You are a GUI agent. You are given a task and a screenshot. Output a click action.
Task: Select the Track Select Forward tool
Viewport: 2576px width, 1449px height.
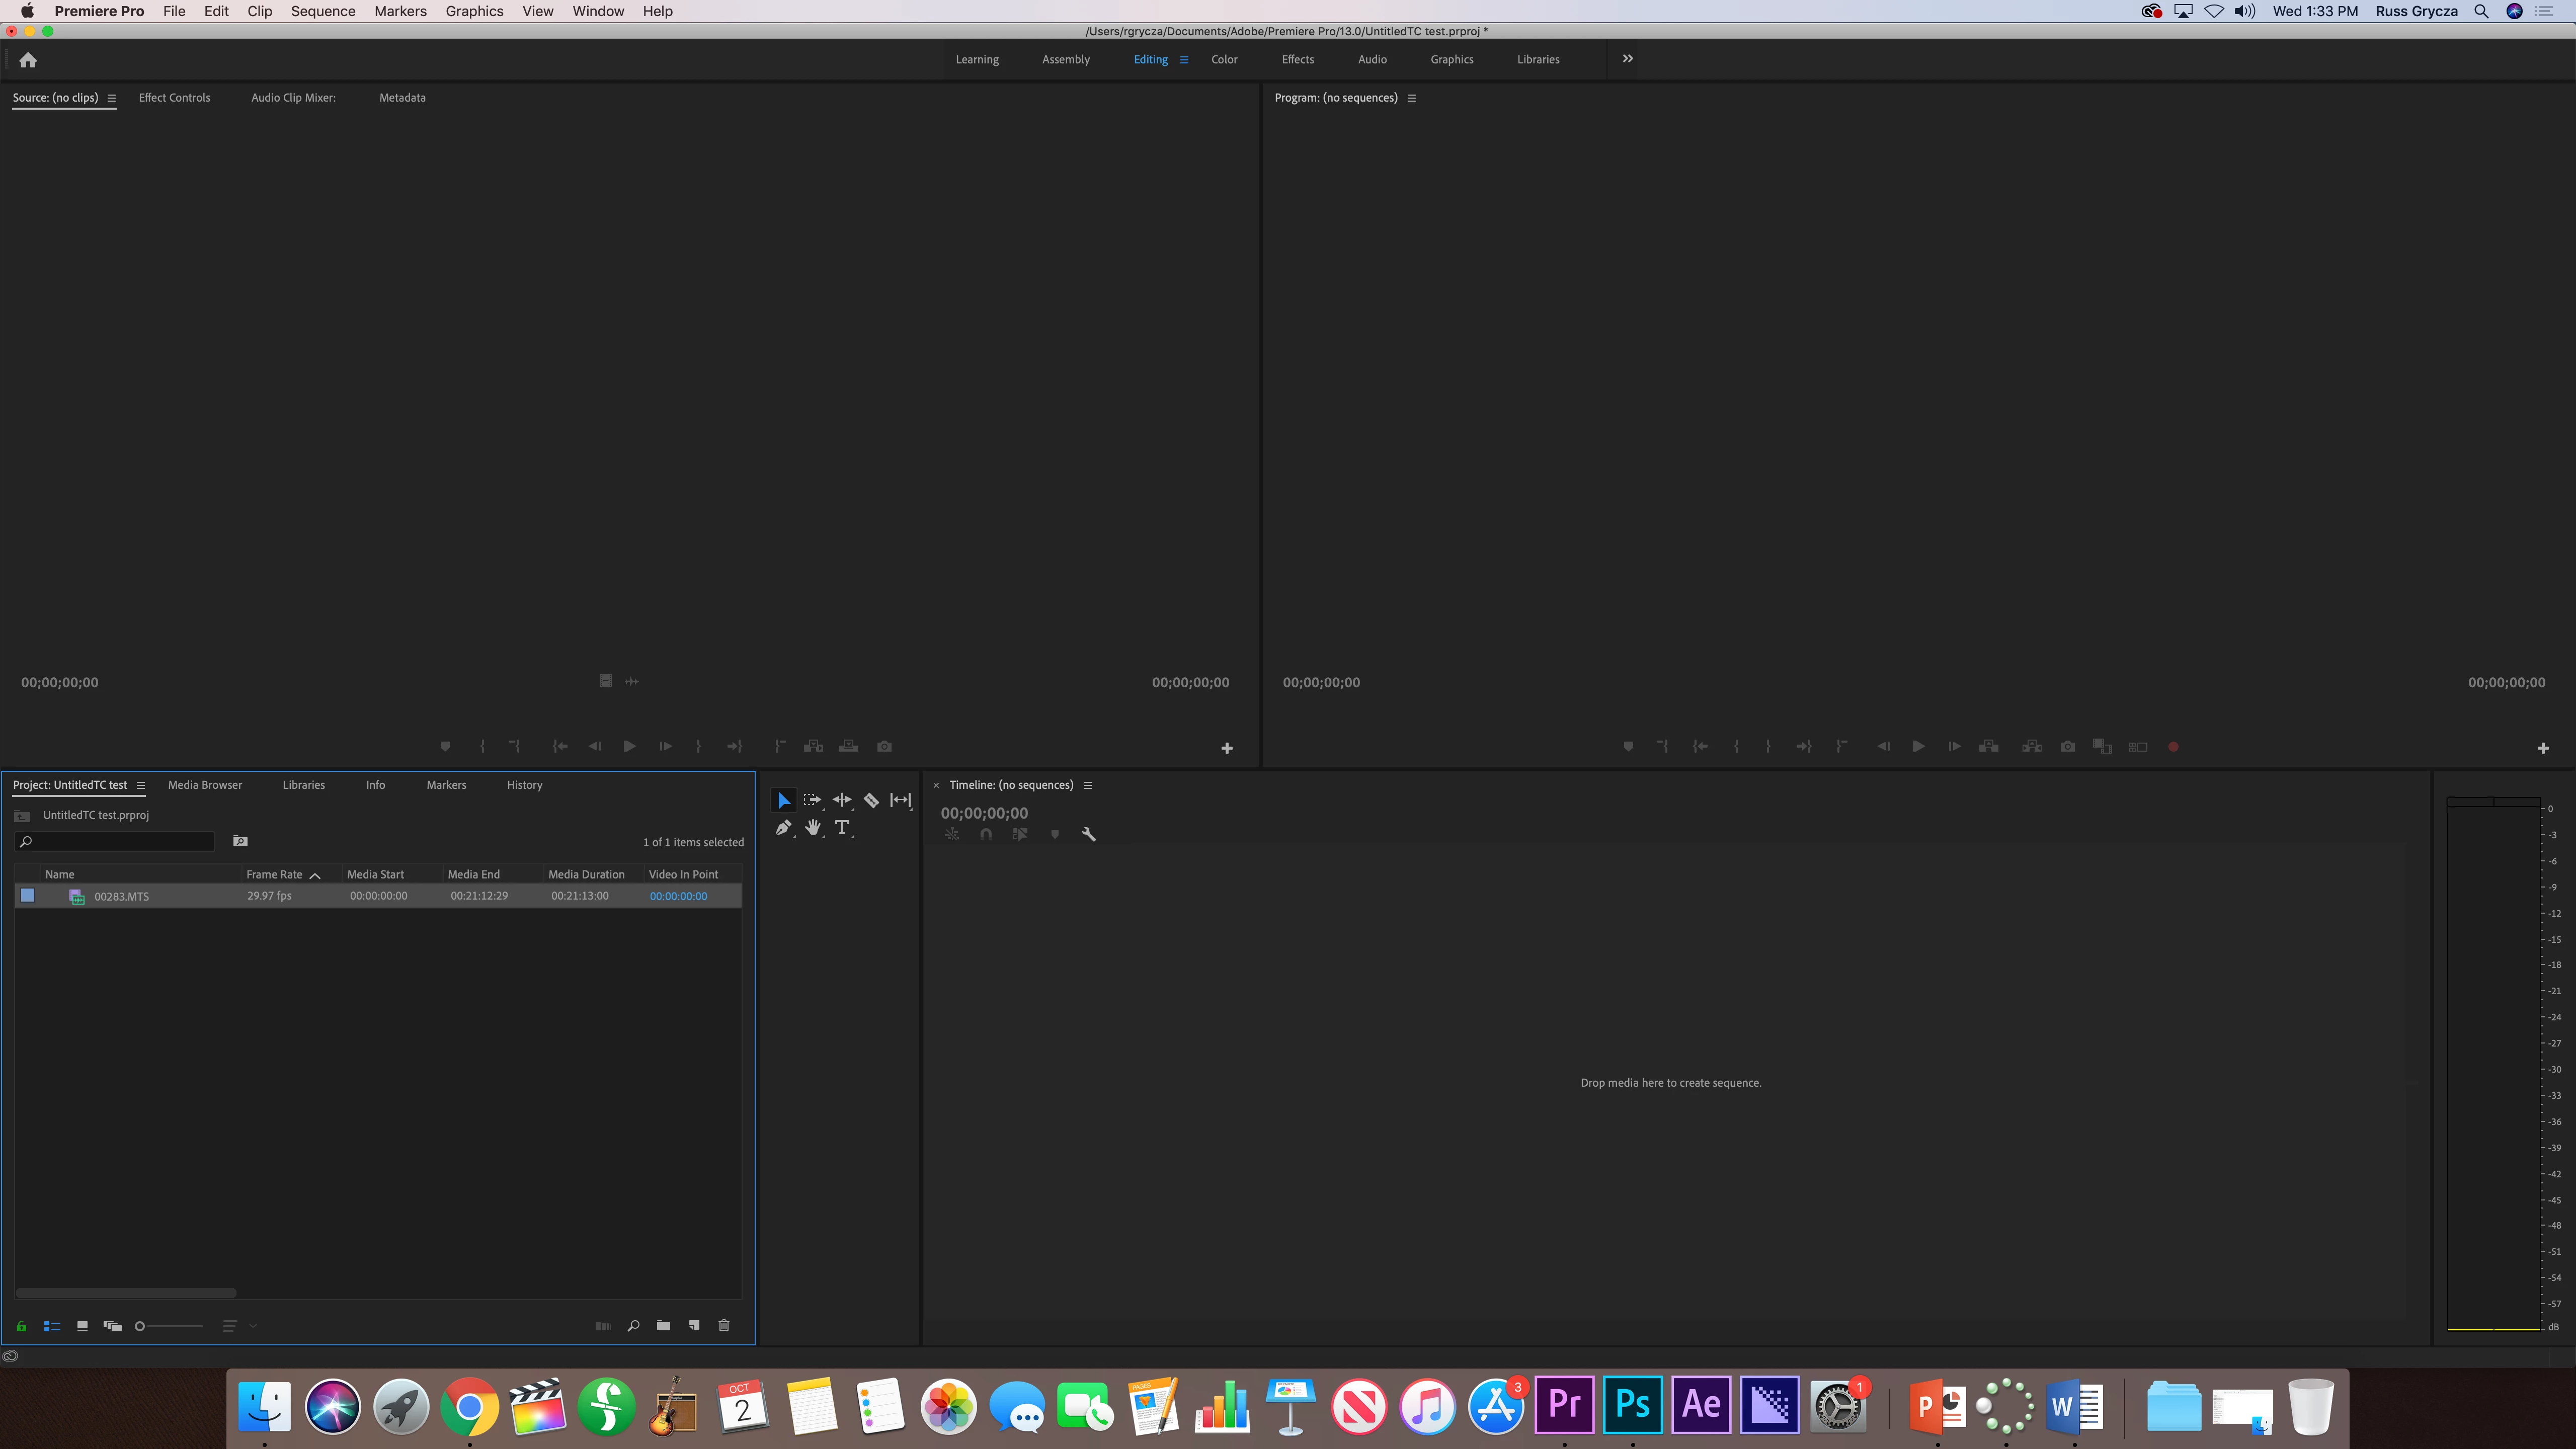click(x=812, y=800)
